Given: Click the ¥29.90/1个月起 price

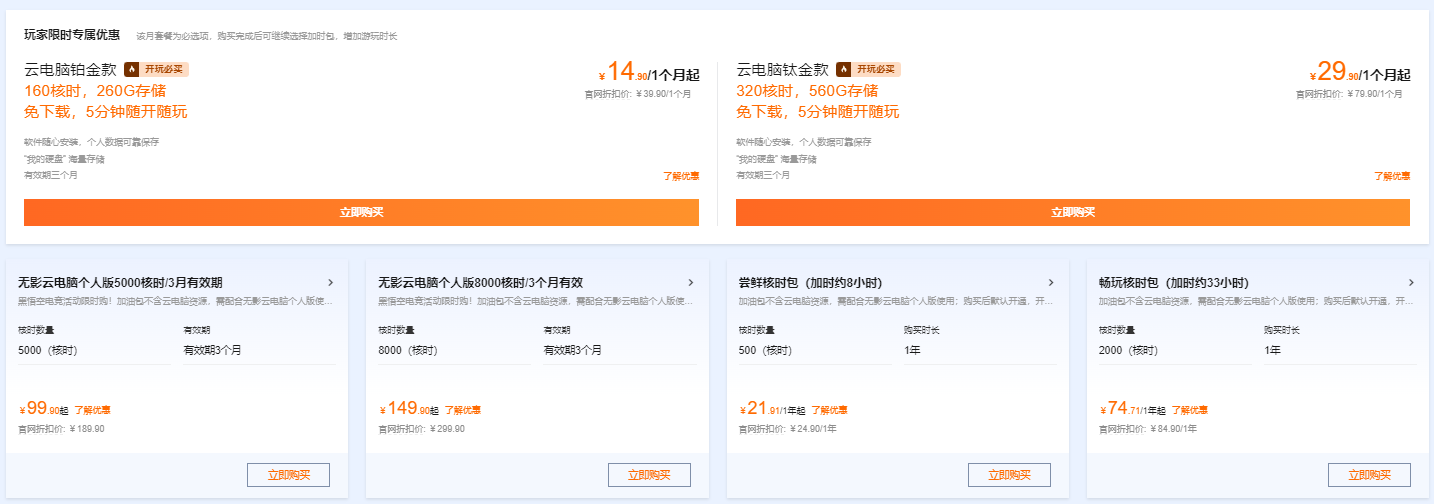Looking at the screenshot, I should (1360, 72).
